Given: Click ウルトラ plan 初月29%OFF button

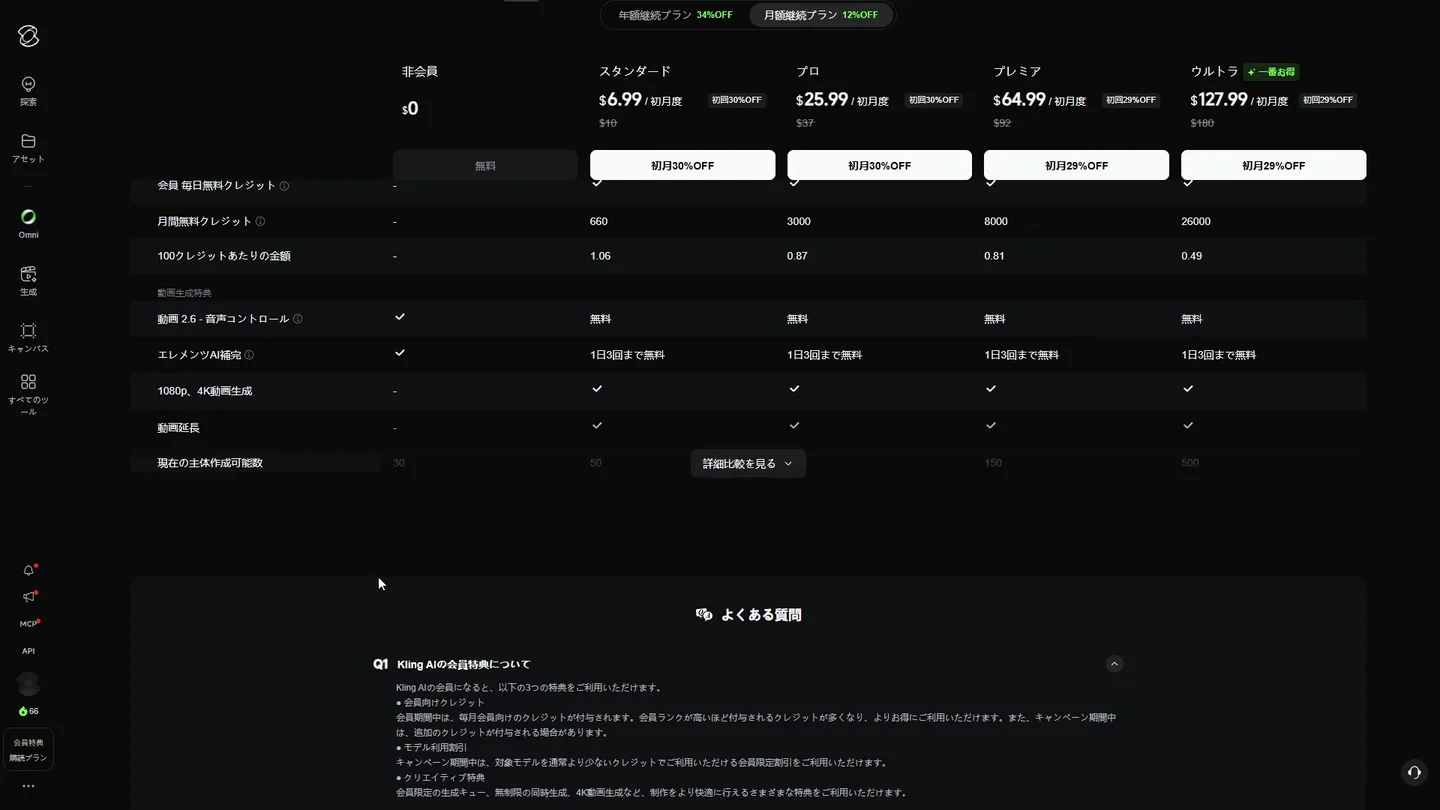Looking at the screenshot, I should [x=1273, y=165].
